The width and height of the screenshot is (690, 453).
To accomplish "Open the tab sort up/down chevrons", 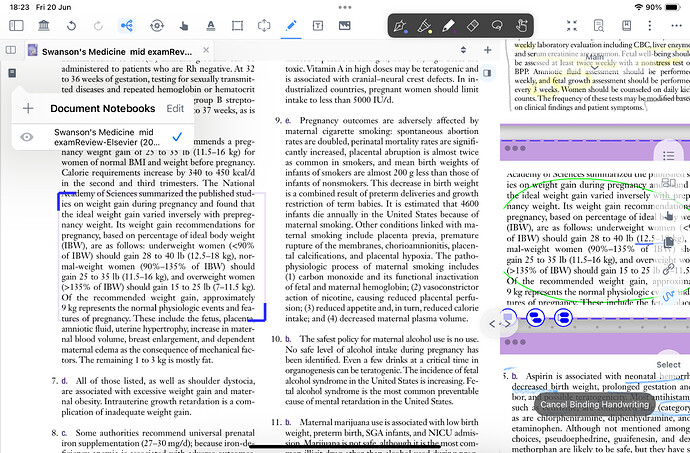I will pyautogui.click(x=463, y=50).
